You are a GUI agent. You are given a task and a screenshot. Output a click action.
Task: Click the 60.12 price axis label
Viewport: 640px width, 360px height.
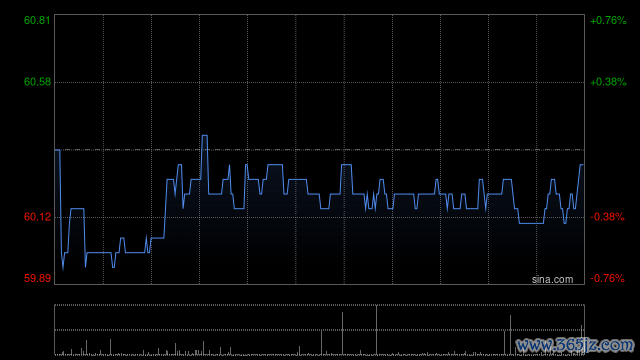coord(37,217)
